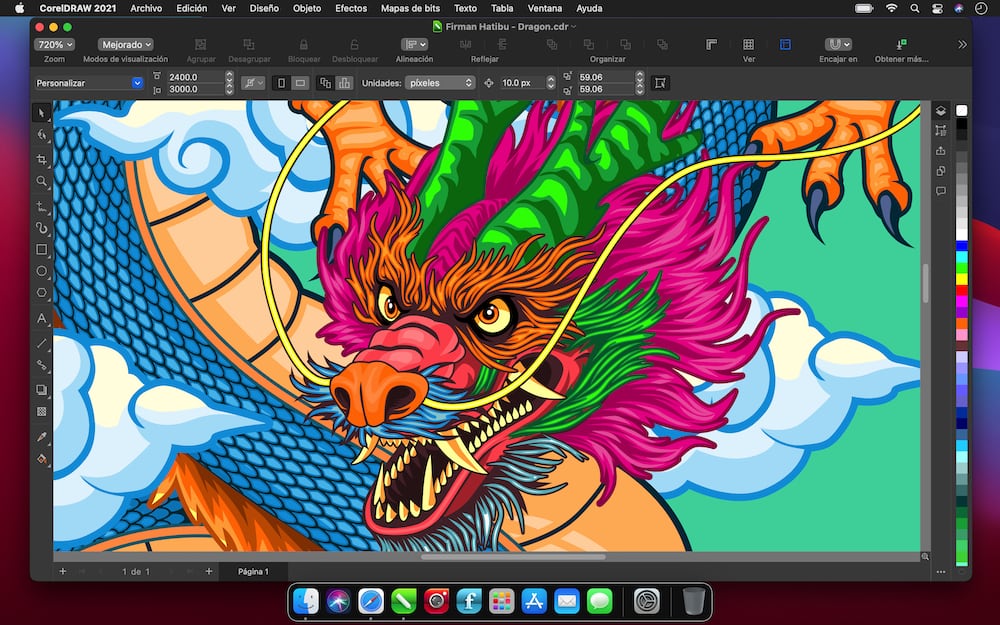The height and width of the screenshot is (625, 1000).
Task: Open the 720% zoom level dropdown
Action: [x=54, y=45]
